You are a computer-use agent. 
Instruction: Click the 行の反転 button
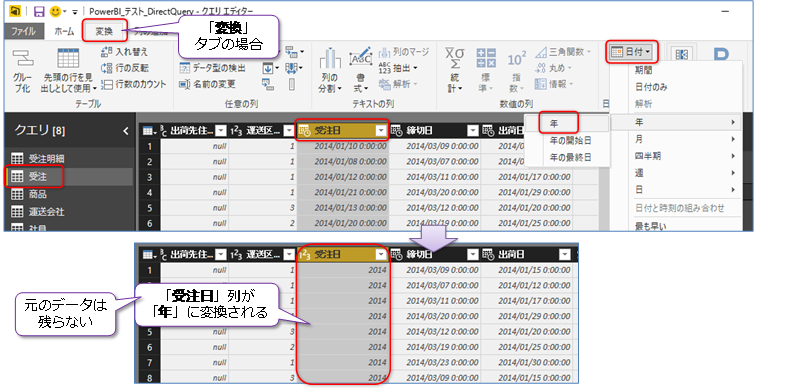click(125, 68)
